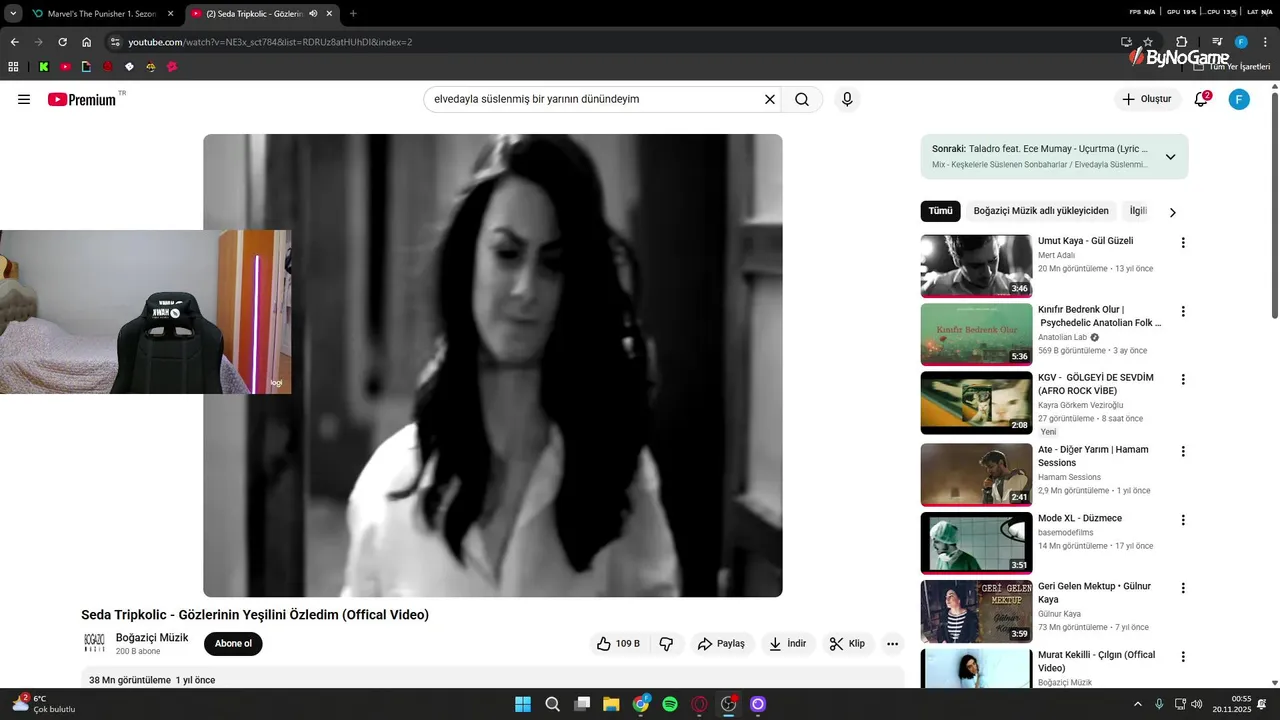Open the YouTube bookmark in bookmarks bar

point(65,67)
